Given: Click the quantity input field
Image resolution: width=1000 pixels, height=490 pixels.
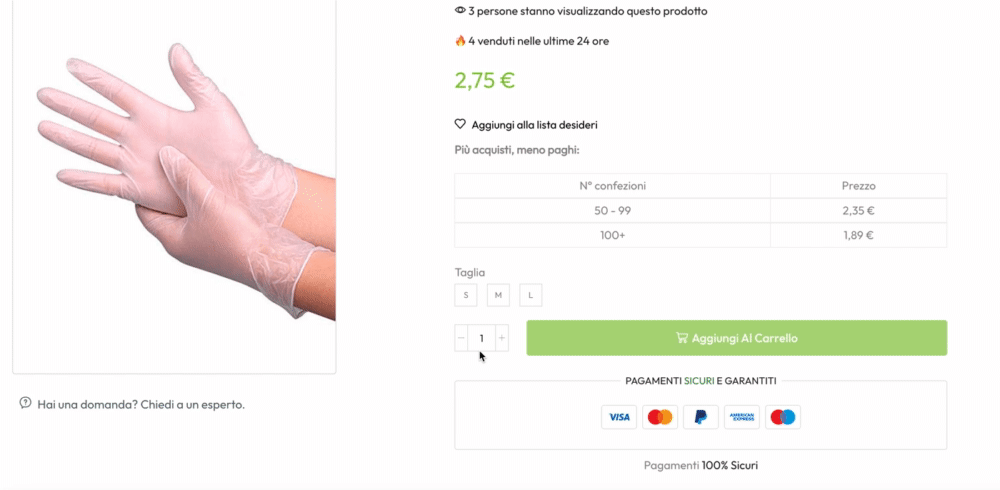Looking at the screenshot, I should pos(482,338).
